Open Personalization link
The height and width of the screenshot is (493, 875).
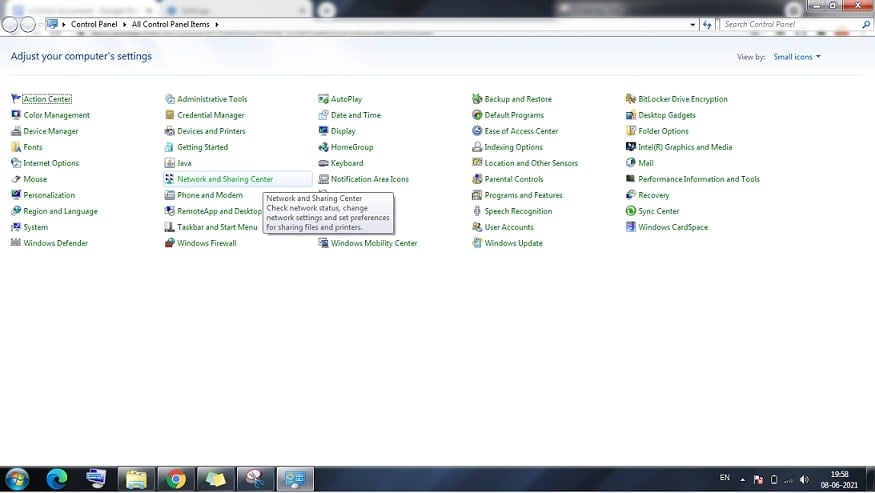coord(49,195)
